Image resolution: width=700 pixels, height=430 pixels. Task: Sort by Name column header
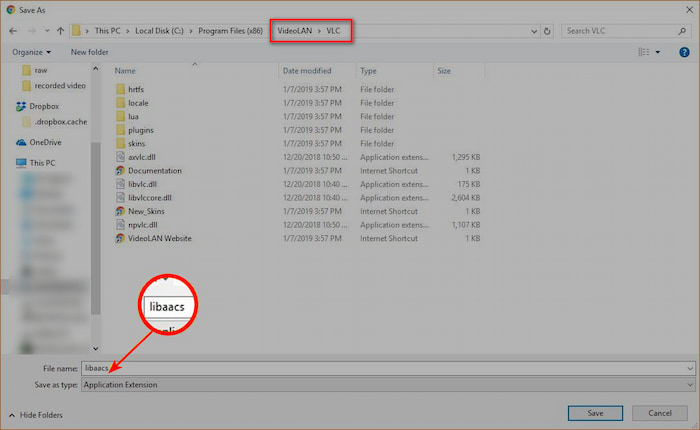pyautogui.click(x=125, y=71)
